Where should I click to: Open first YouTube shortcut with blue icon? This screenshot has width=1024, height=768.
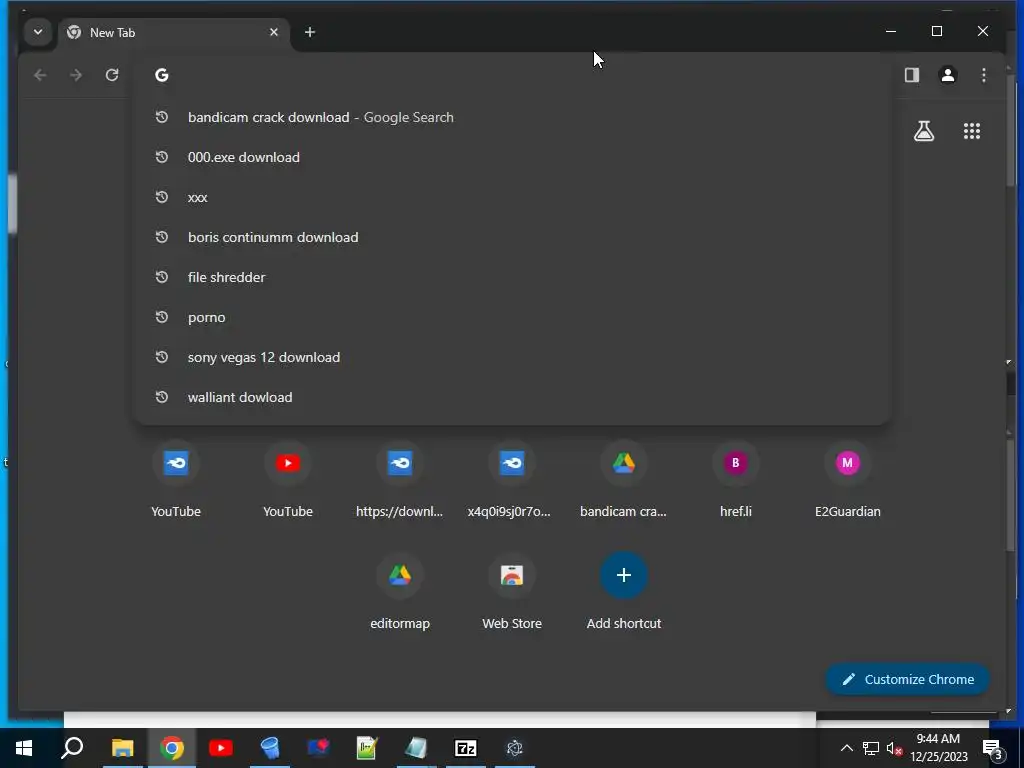click(176, 480)
